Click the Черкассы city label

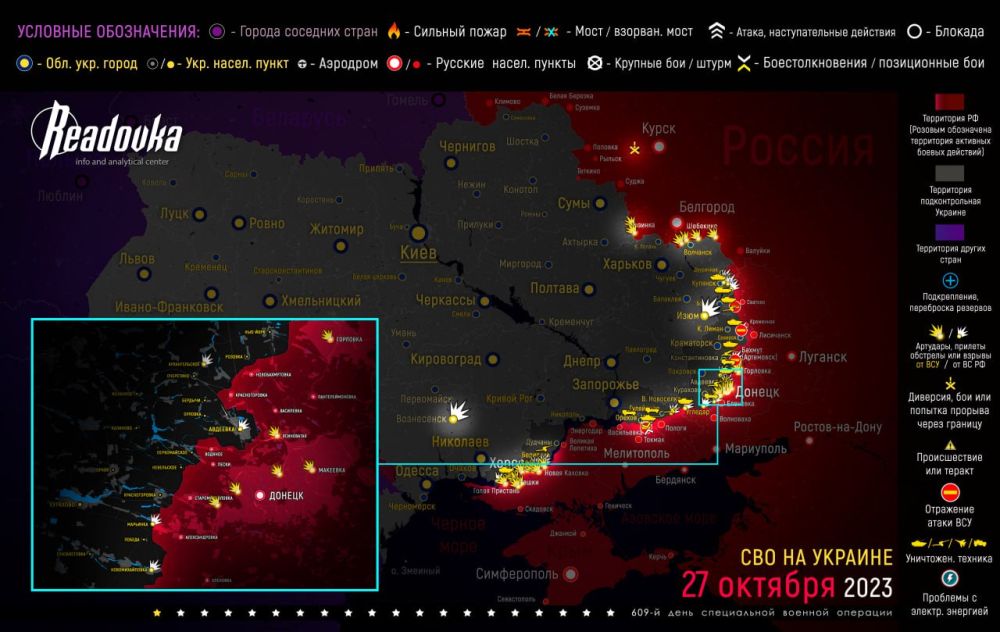445,300
